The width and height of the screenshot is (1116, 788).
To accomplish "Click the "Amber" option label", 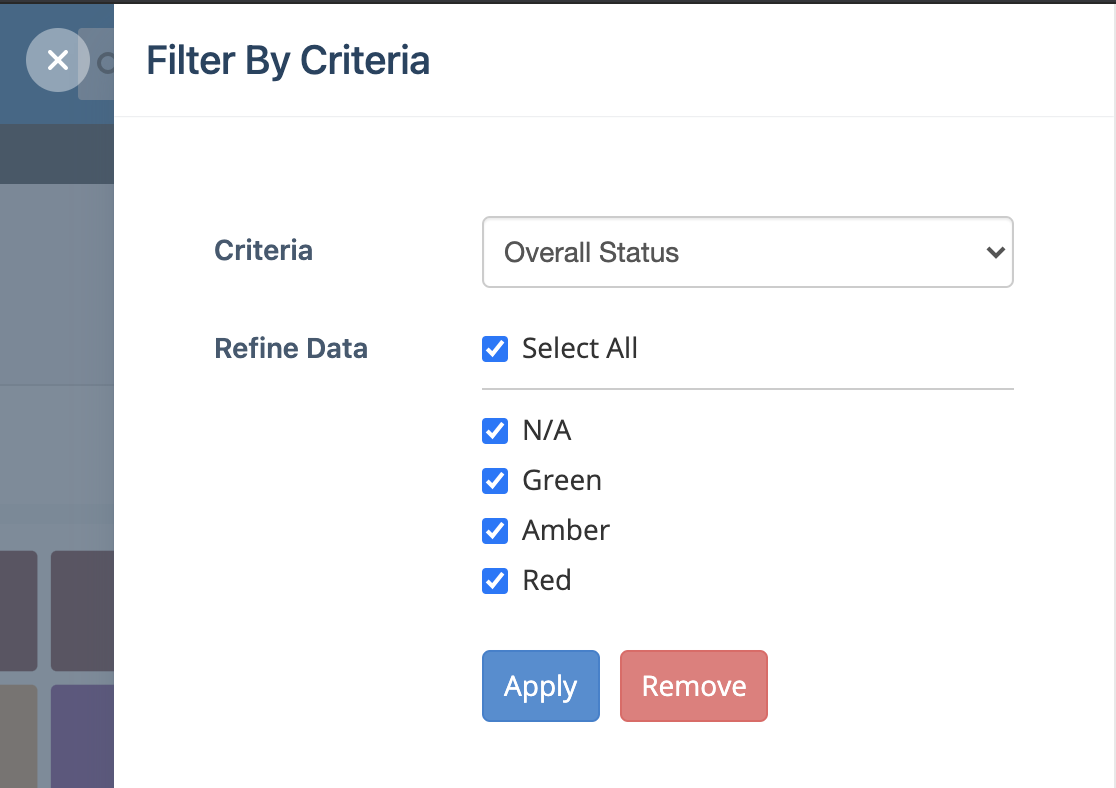I will point(566,531).
